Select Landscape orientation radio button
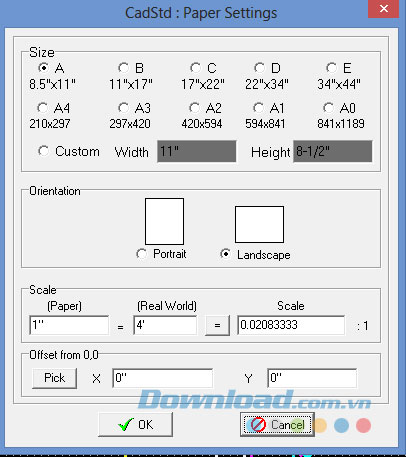 (x=225, y=254)
